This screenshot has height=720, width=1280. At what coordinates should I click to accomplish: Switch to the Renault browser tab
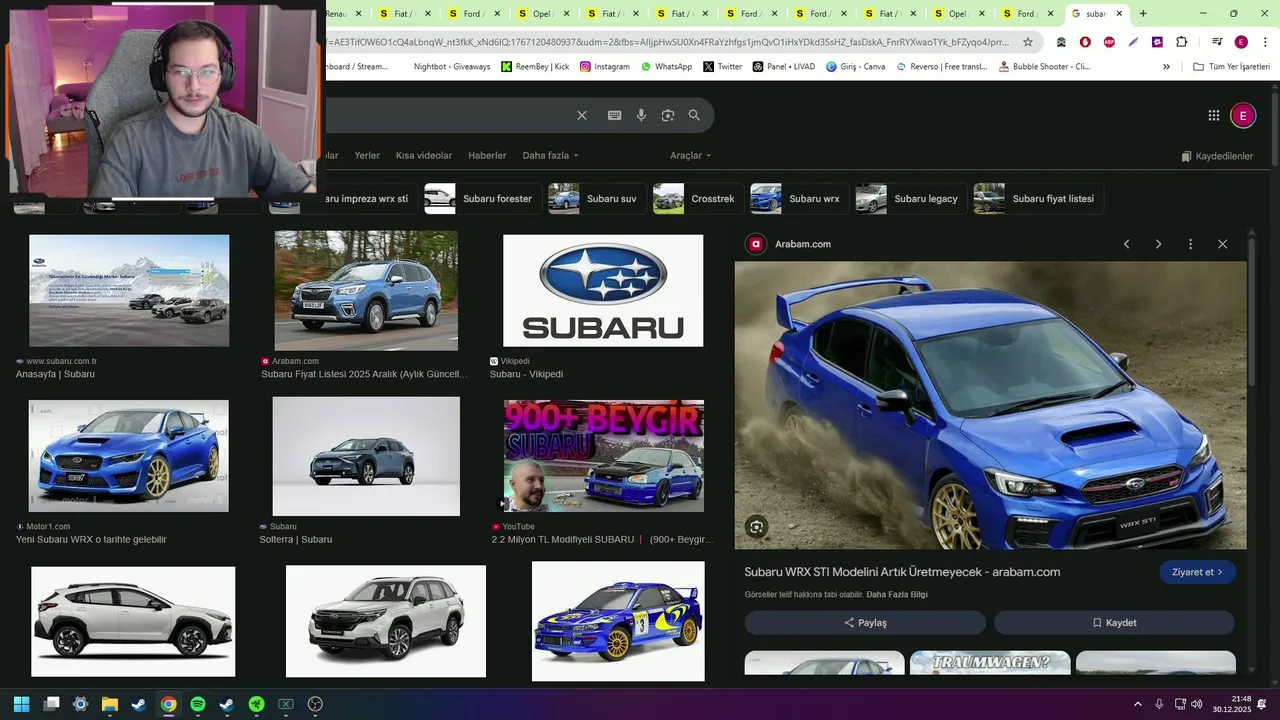(345, 14)
